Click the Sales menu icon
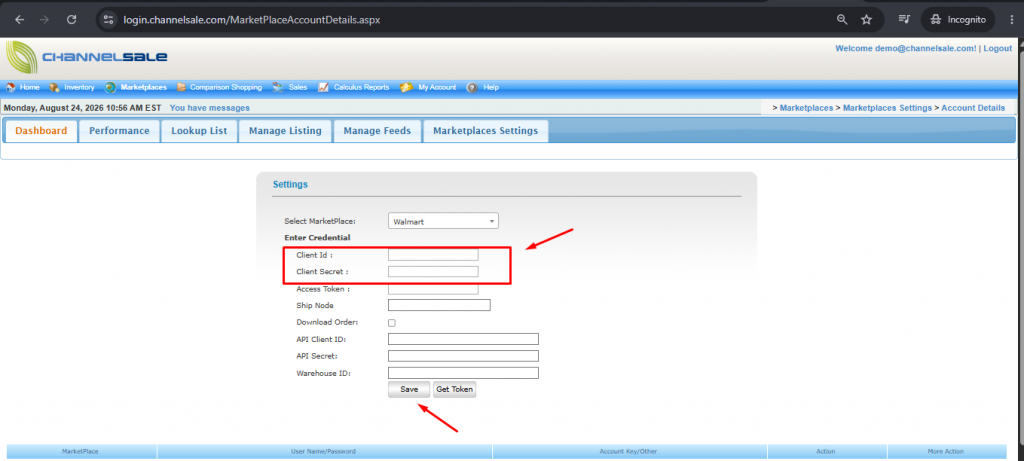 coord(278,87)
